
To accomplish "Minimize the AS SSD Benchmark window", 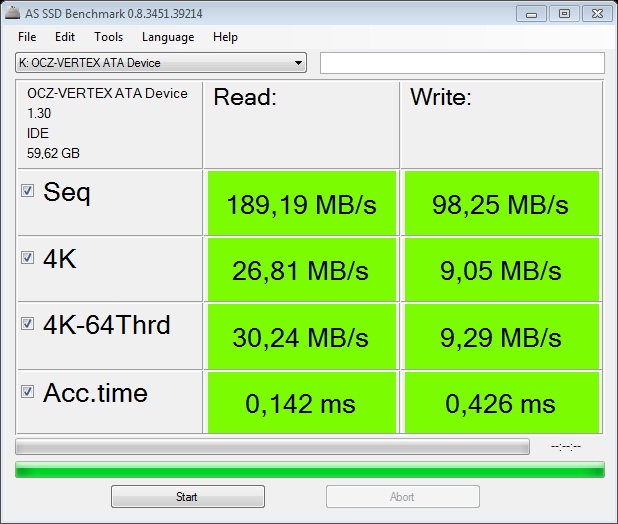I will (x=531, y=14).
